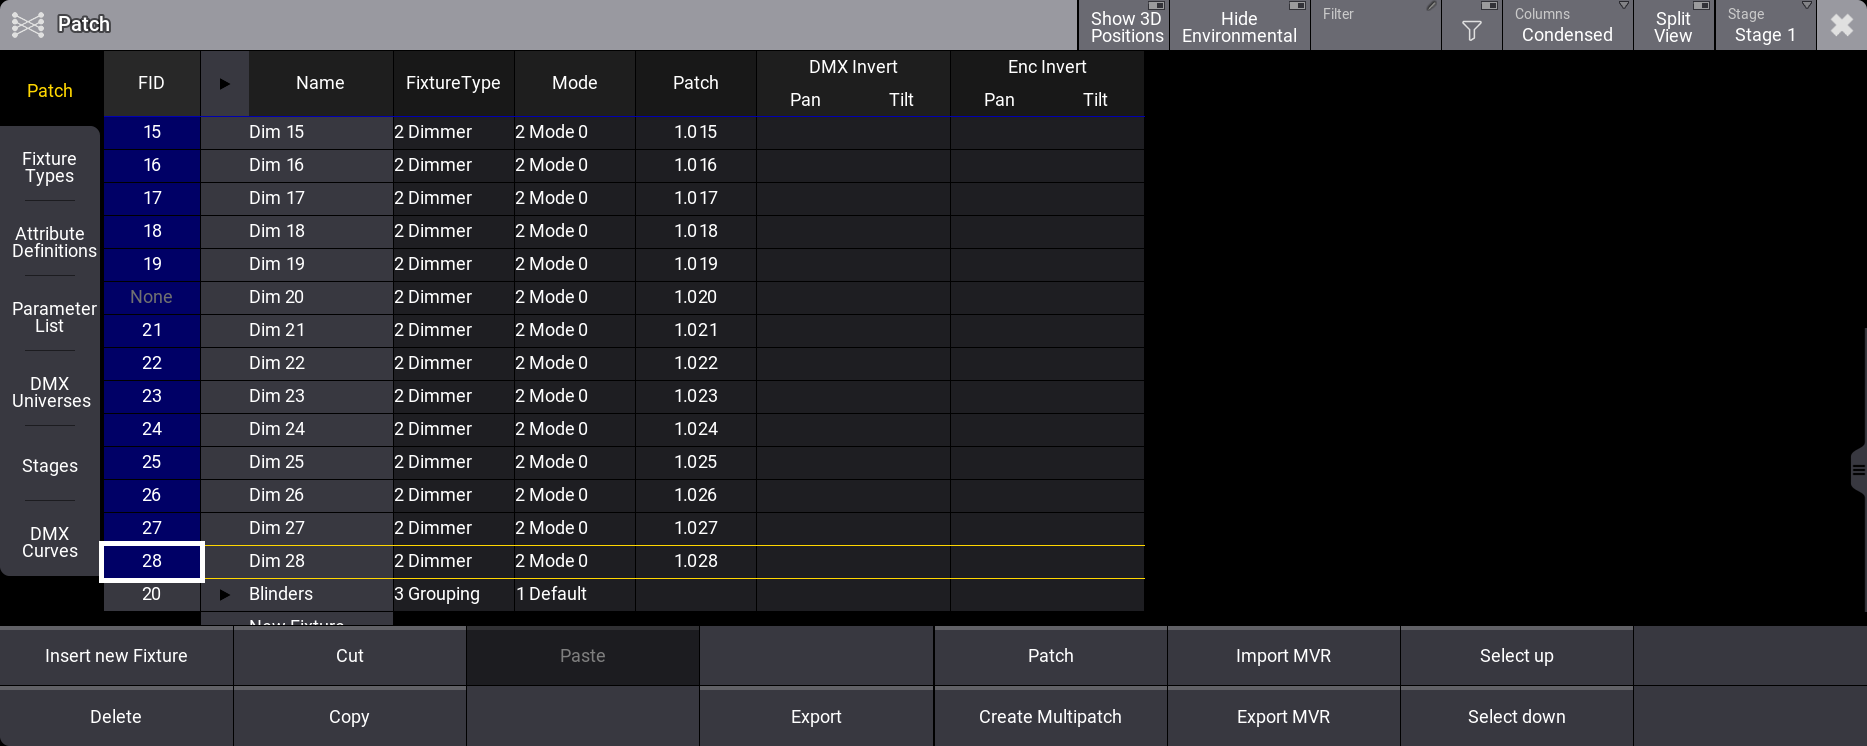Viewport: 1867px width, 746px height.
Task: Click the funnel filter icon
Action: (1471, 30)
